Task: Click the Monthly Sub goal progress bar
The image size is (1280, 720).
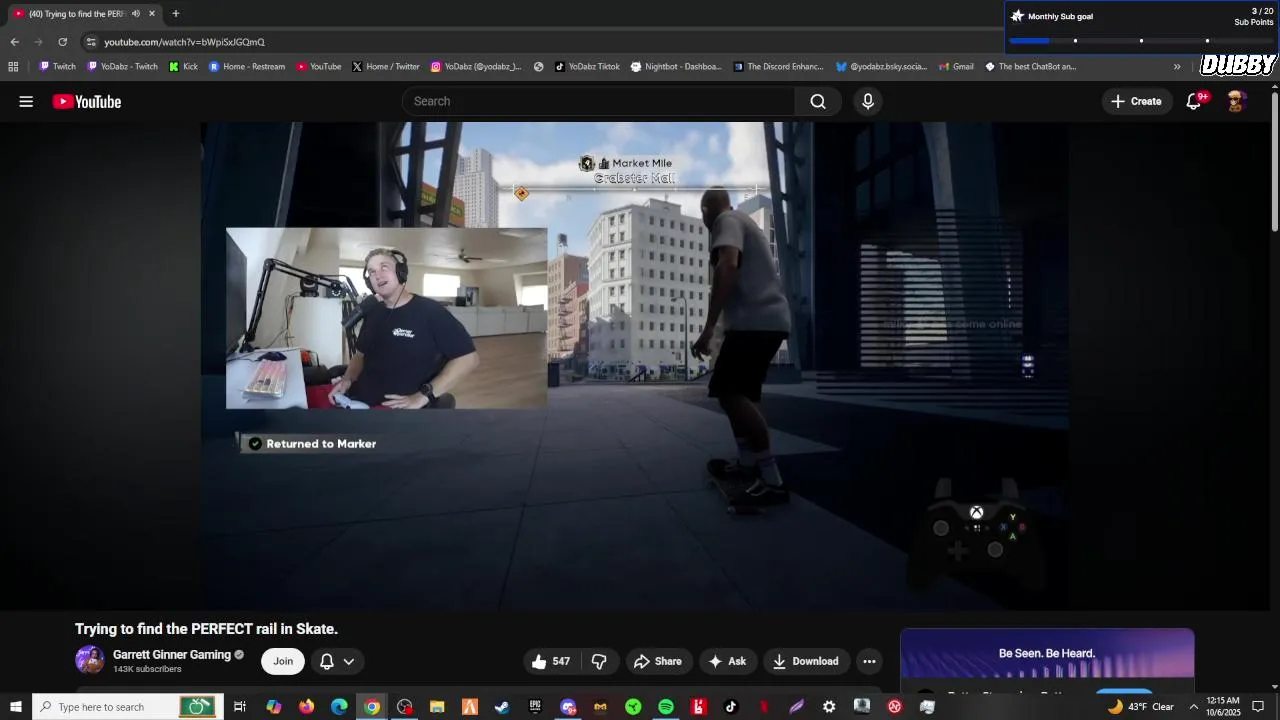Action: (x=1140, y=40)
